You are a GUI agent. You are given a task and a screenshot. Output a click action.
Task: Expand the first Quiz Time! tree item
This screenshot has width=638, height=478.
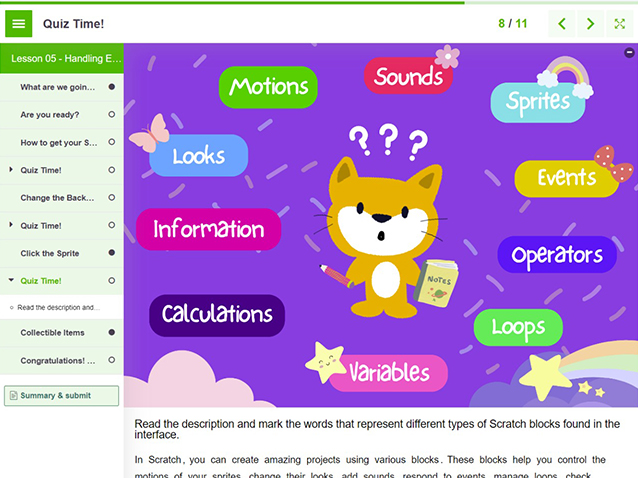click(x=11, y=170)
